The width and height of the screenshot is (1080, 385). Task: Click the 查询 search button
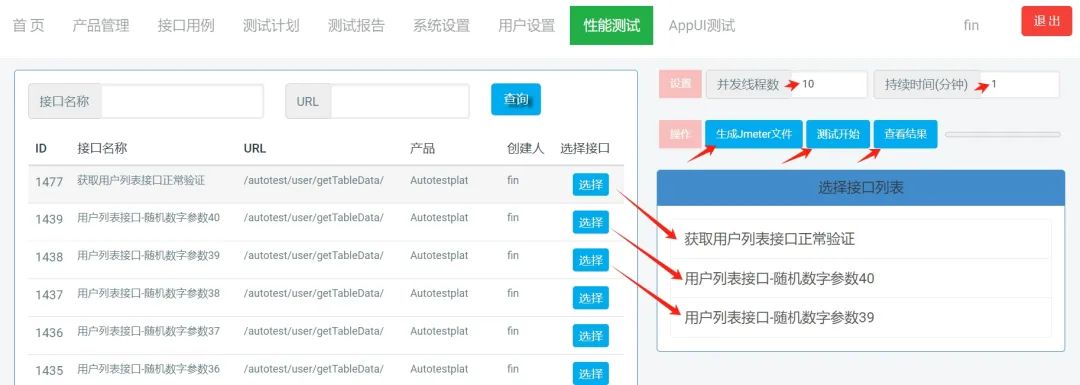click(516, 99)
